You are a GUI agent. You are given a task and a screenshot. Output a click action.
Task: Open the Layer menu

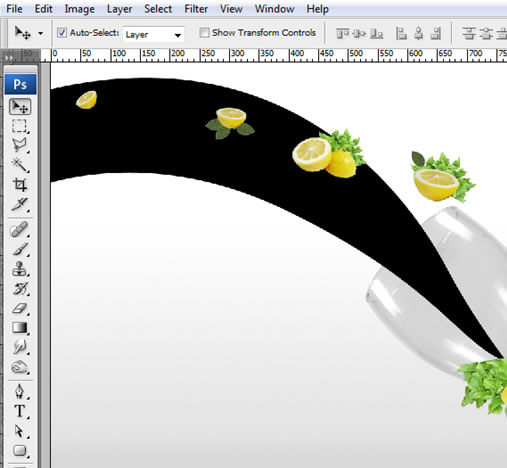(x=119, y=9)
